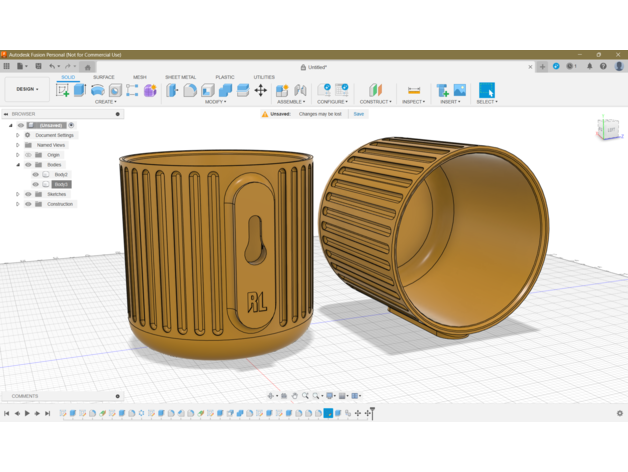Open the MODIFY dropdown menu label
Viewport: 628px width, 472px height.
click(x=215, y=102)
